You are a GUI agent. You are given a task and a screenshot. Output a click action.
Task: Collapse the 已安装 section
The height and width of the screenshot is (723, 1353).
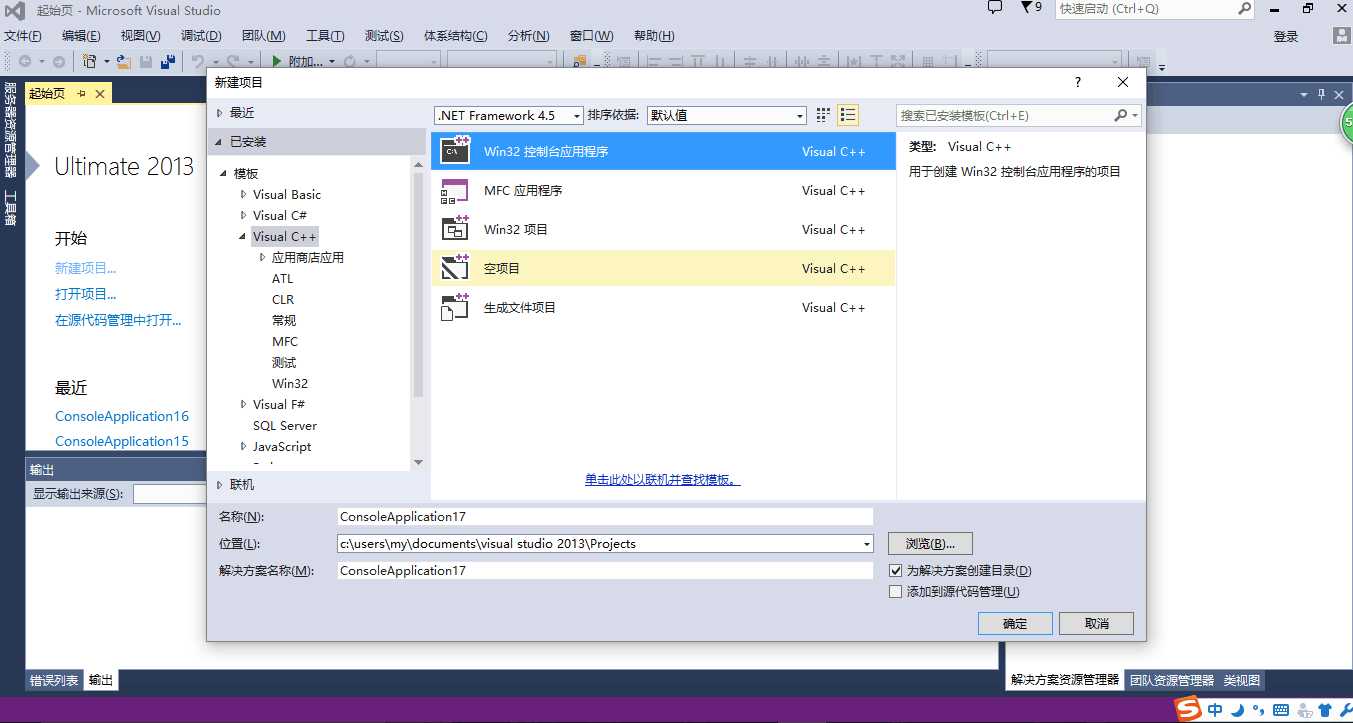point(219,142)
